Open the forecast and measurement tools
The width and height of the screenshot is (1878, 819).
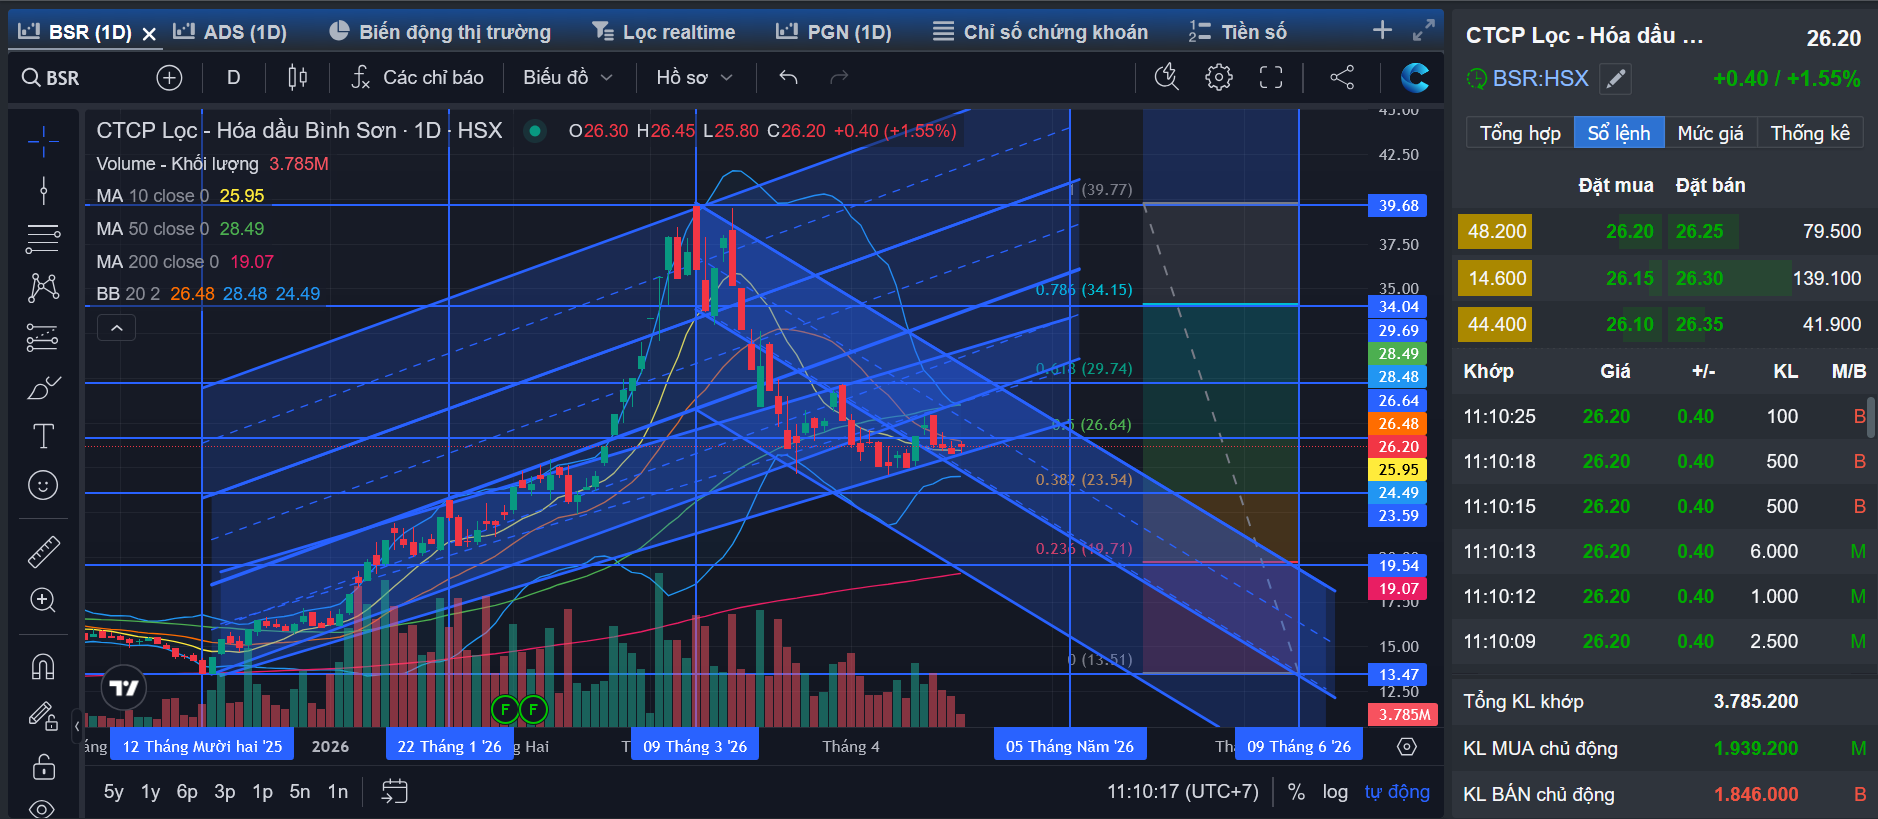[x=43, y=338]
